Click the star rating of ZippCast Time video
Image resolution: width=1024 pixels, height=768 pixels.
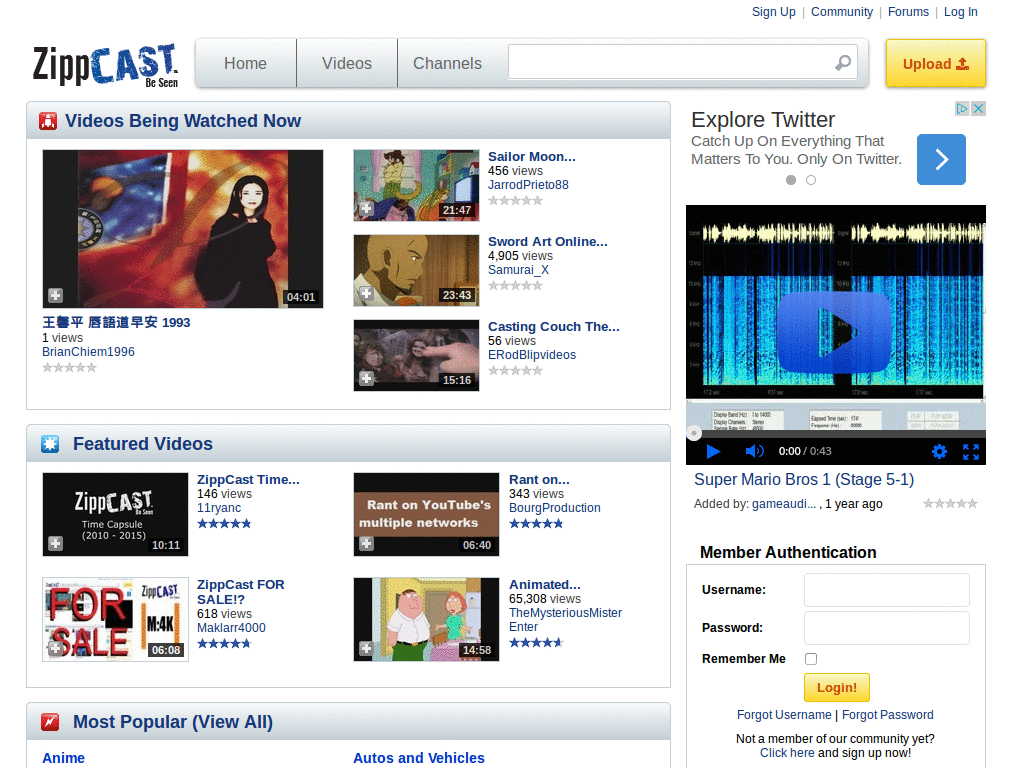point(224,523)
